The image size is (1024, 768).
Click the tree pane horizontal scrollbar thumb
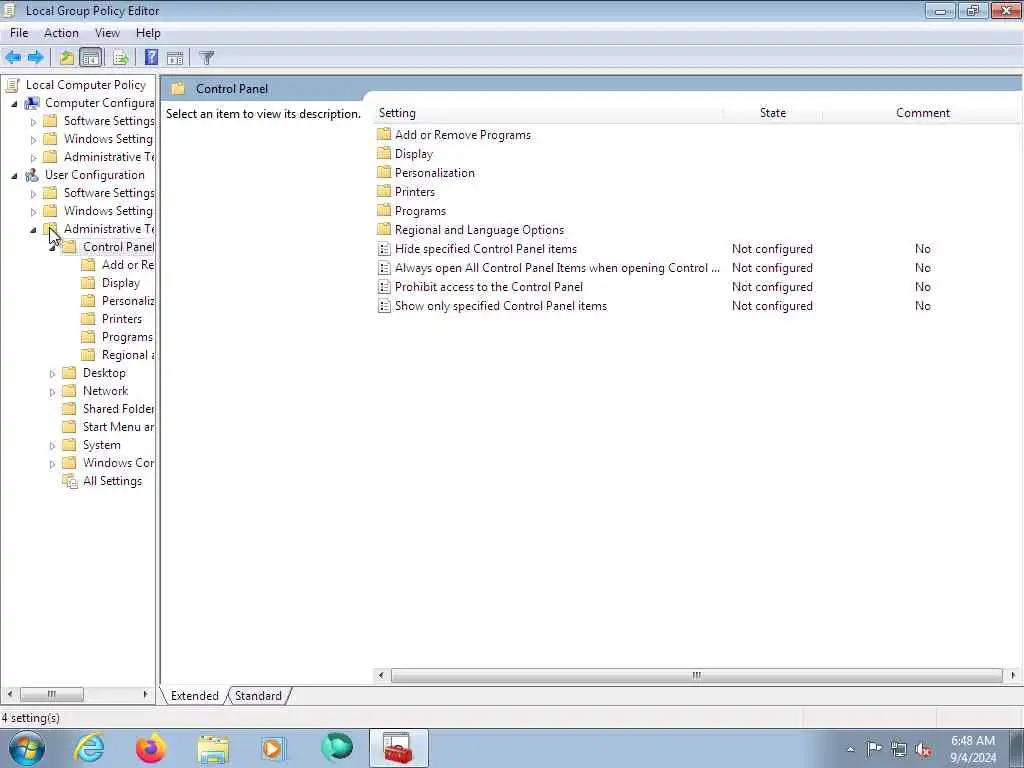click(52, 694)
